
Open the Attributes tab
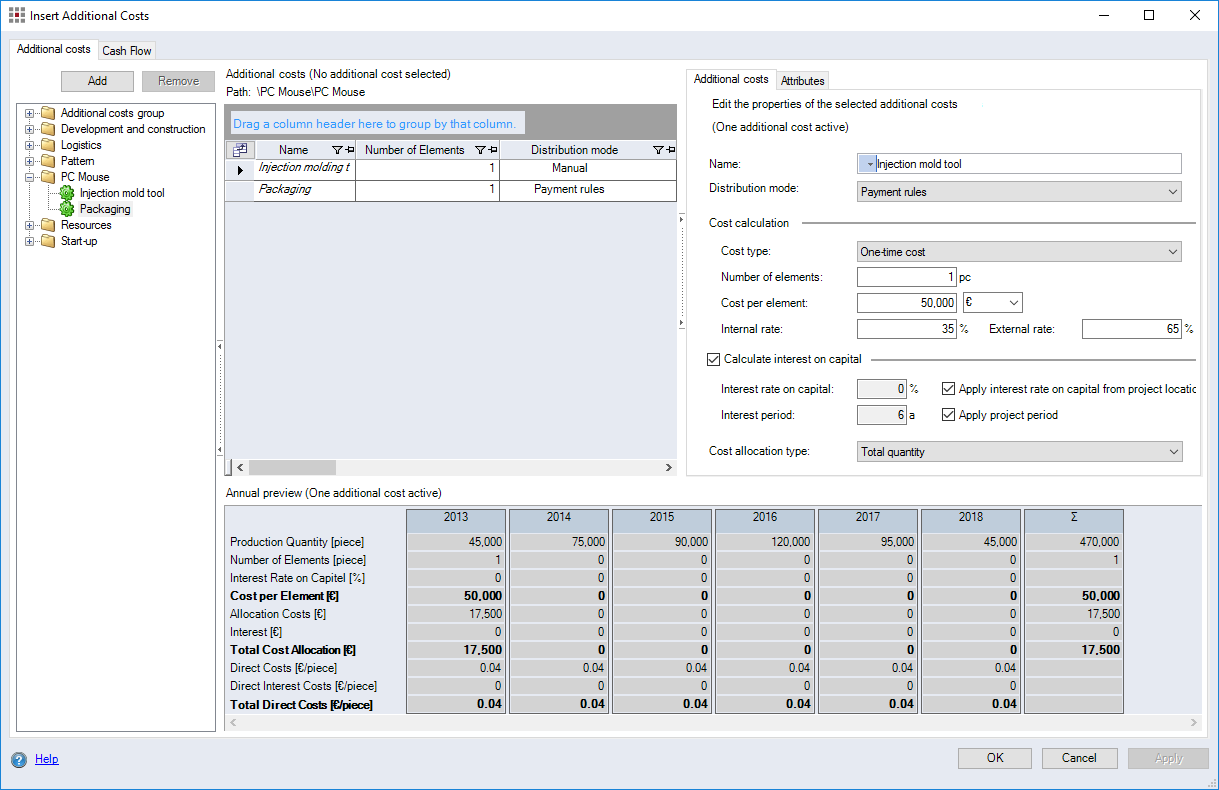click(802, 80)
